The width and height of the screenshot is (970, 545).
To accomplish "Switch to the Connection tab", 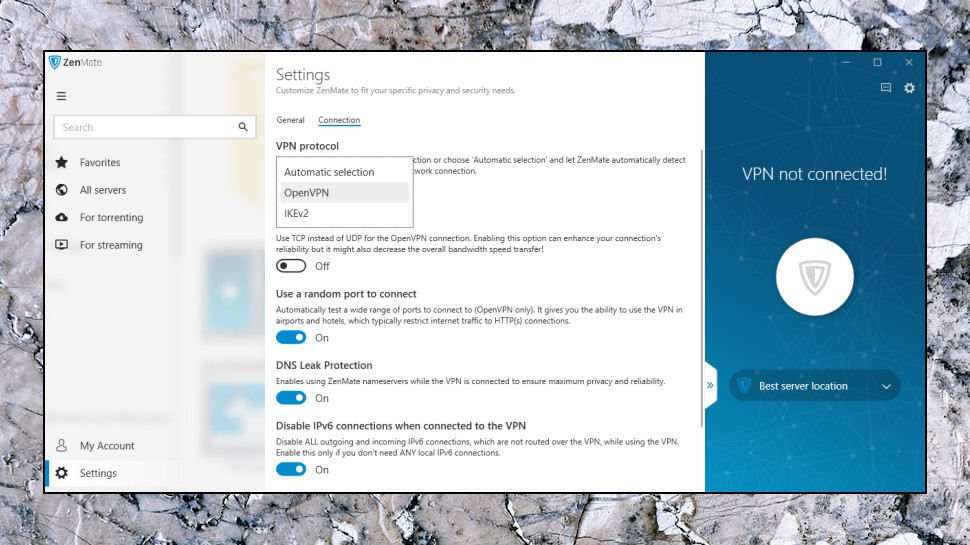I will tap(339, 120).
